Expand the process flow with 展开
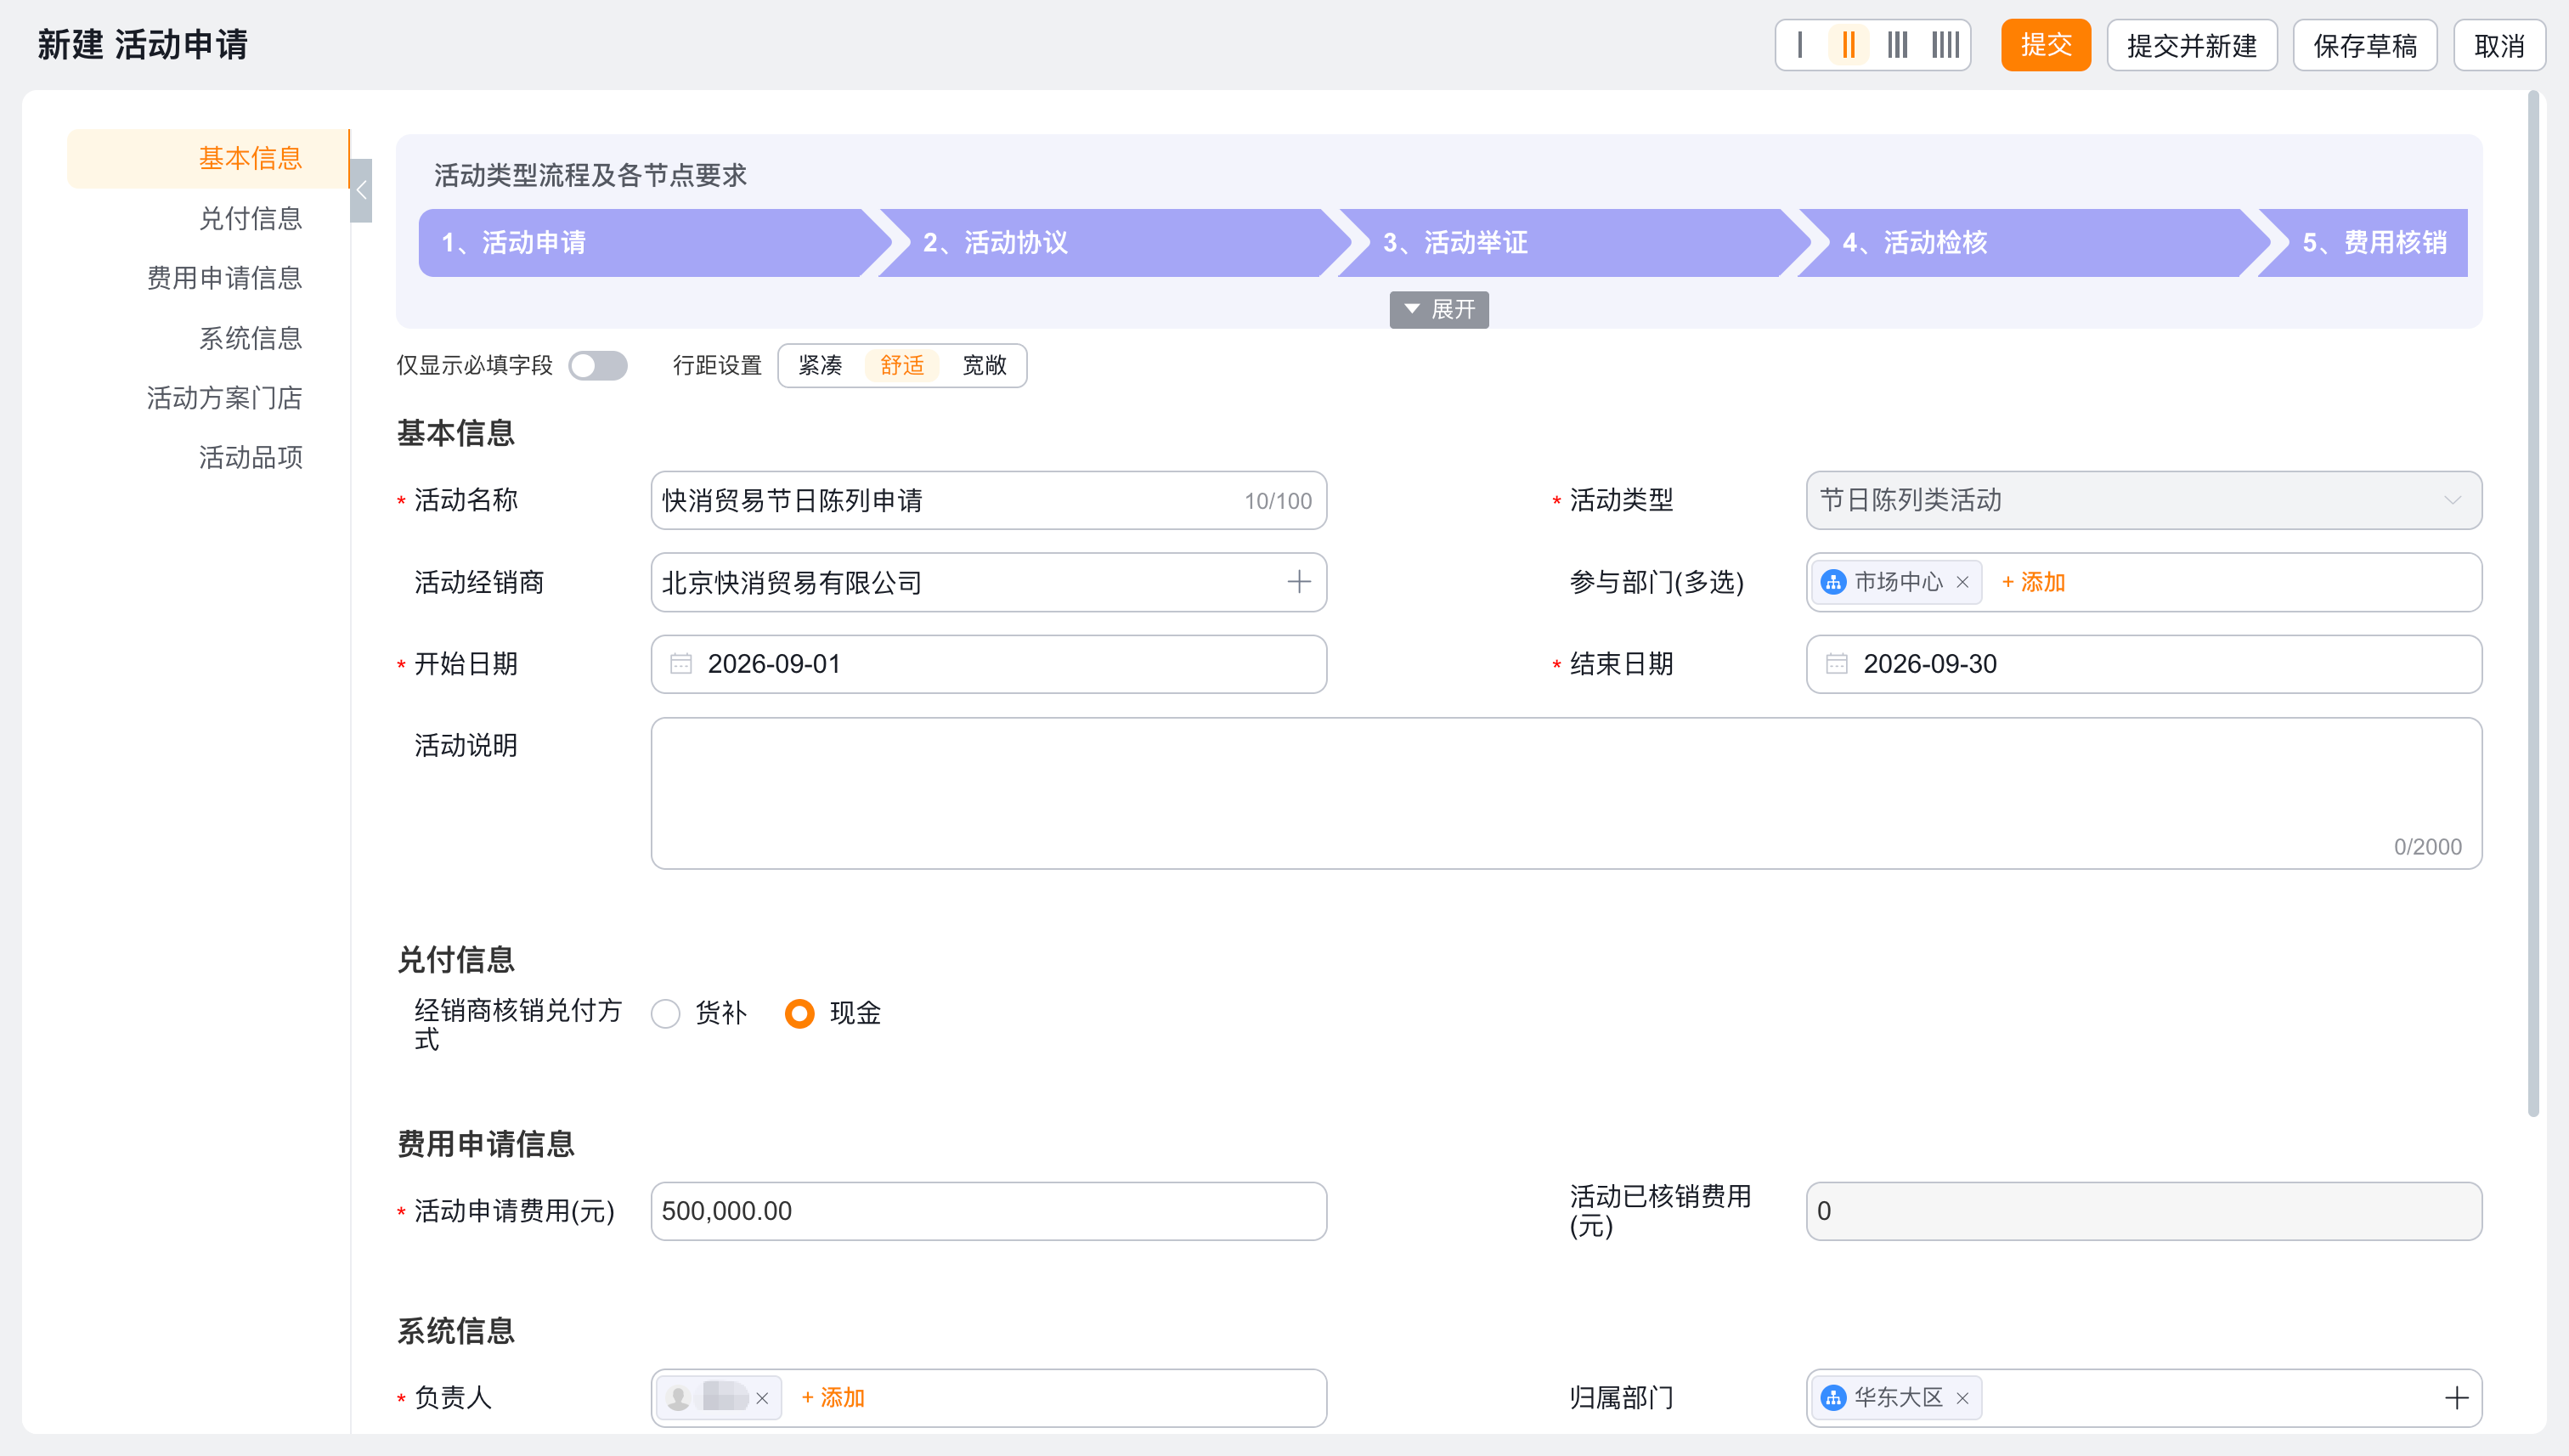The image size is (2569, 1456). [1439, 310]
